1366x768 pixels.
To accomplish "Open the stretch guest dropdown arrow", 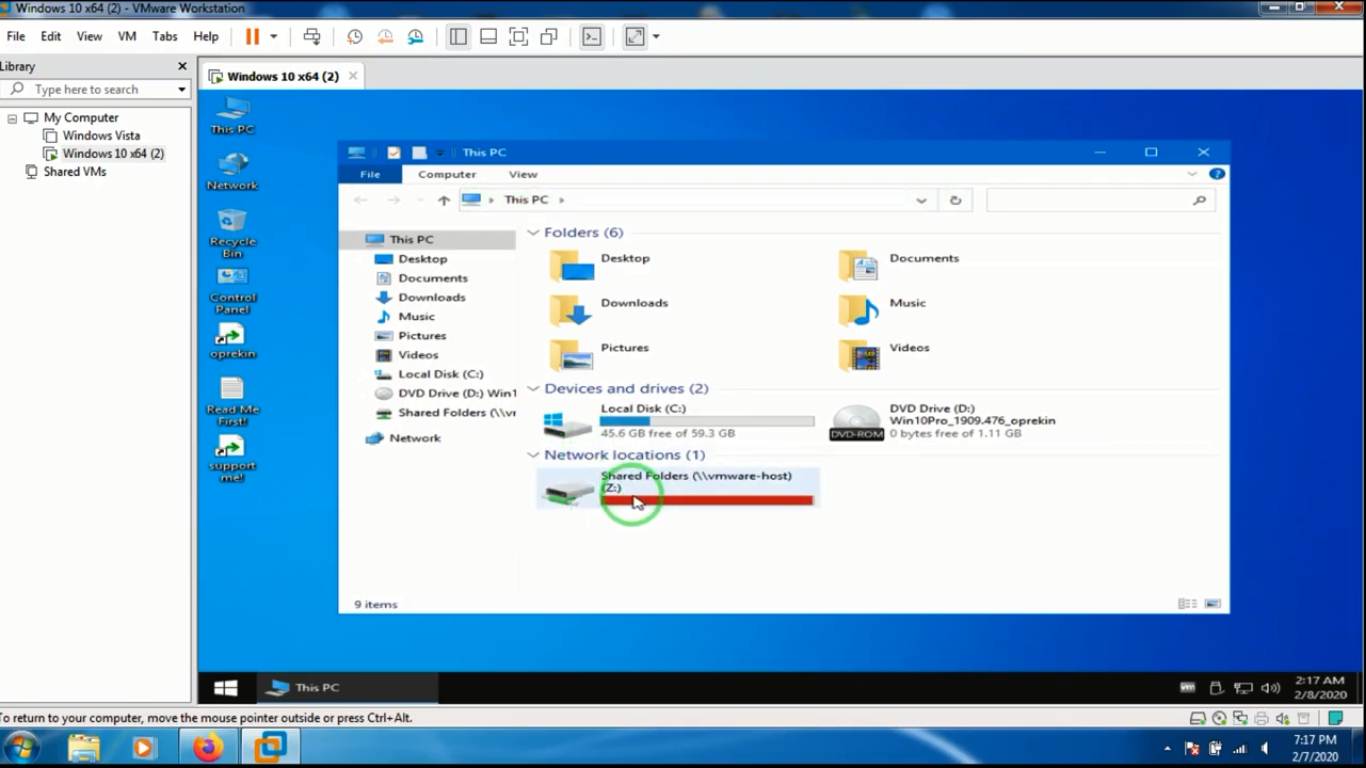I will tap(656, 37).
